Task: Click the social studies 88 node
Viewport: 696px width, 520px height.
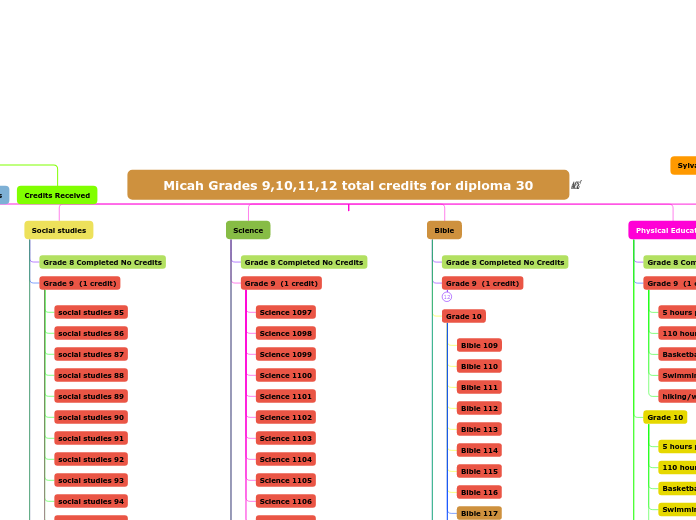Action: tap(91, 375)
